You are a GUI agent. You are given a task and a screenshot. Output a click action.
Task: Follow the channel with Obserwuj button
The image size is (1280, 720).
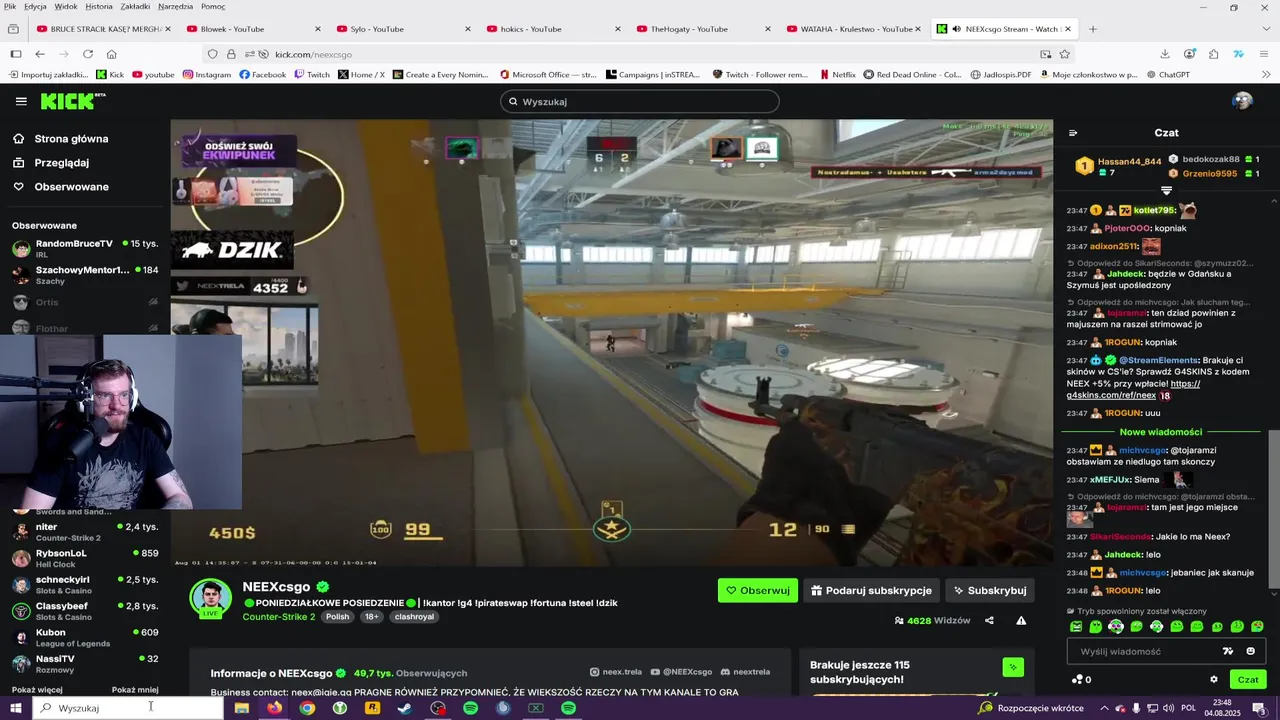[758, 590]
